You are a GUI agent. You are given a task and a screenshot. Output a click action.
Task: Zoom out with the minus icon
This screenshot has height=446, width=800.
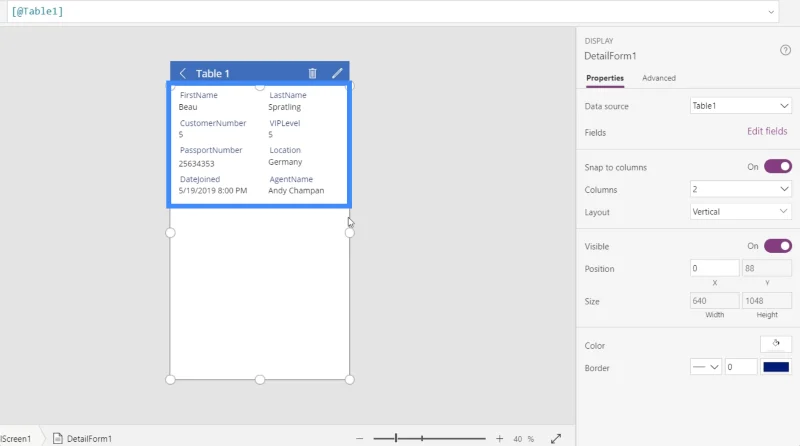coord(360,439)
